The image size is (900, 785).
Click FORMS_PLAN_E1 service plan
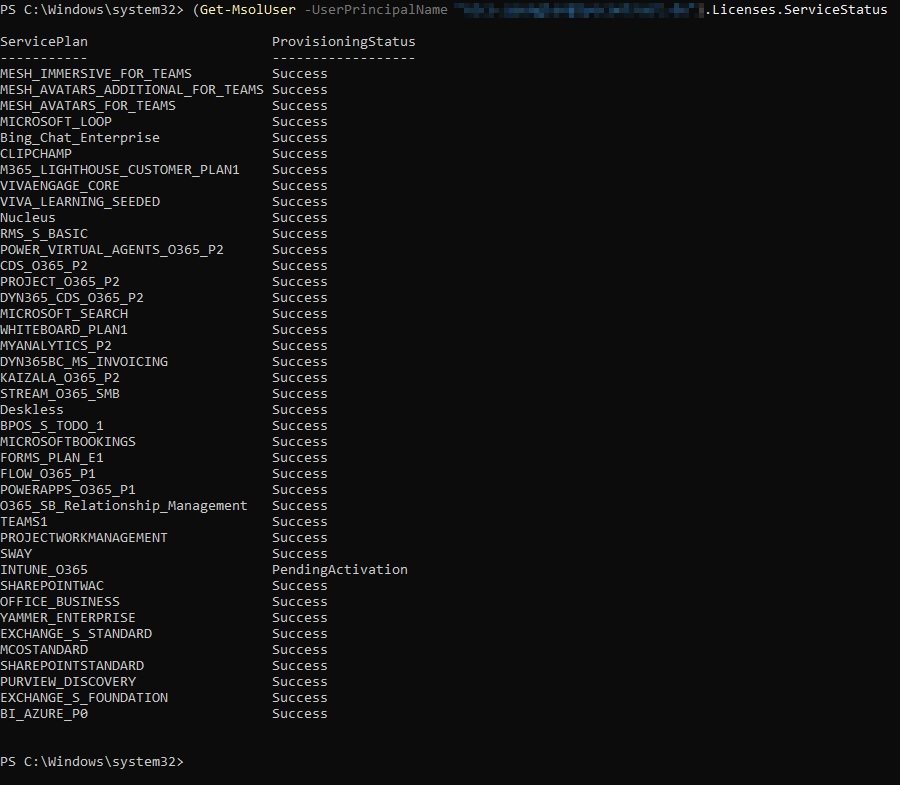point(52,458)
